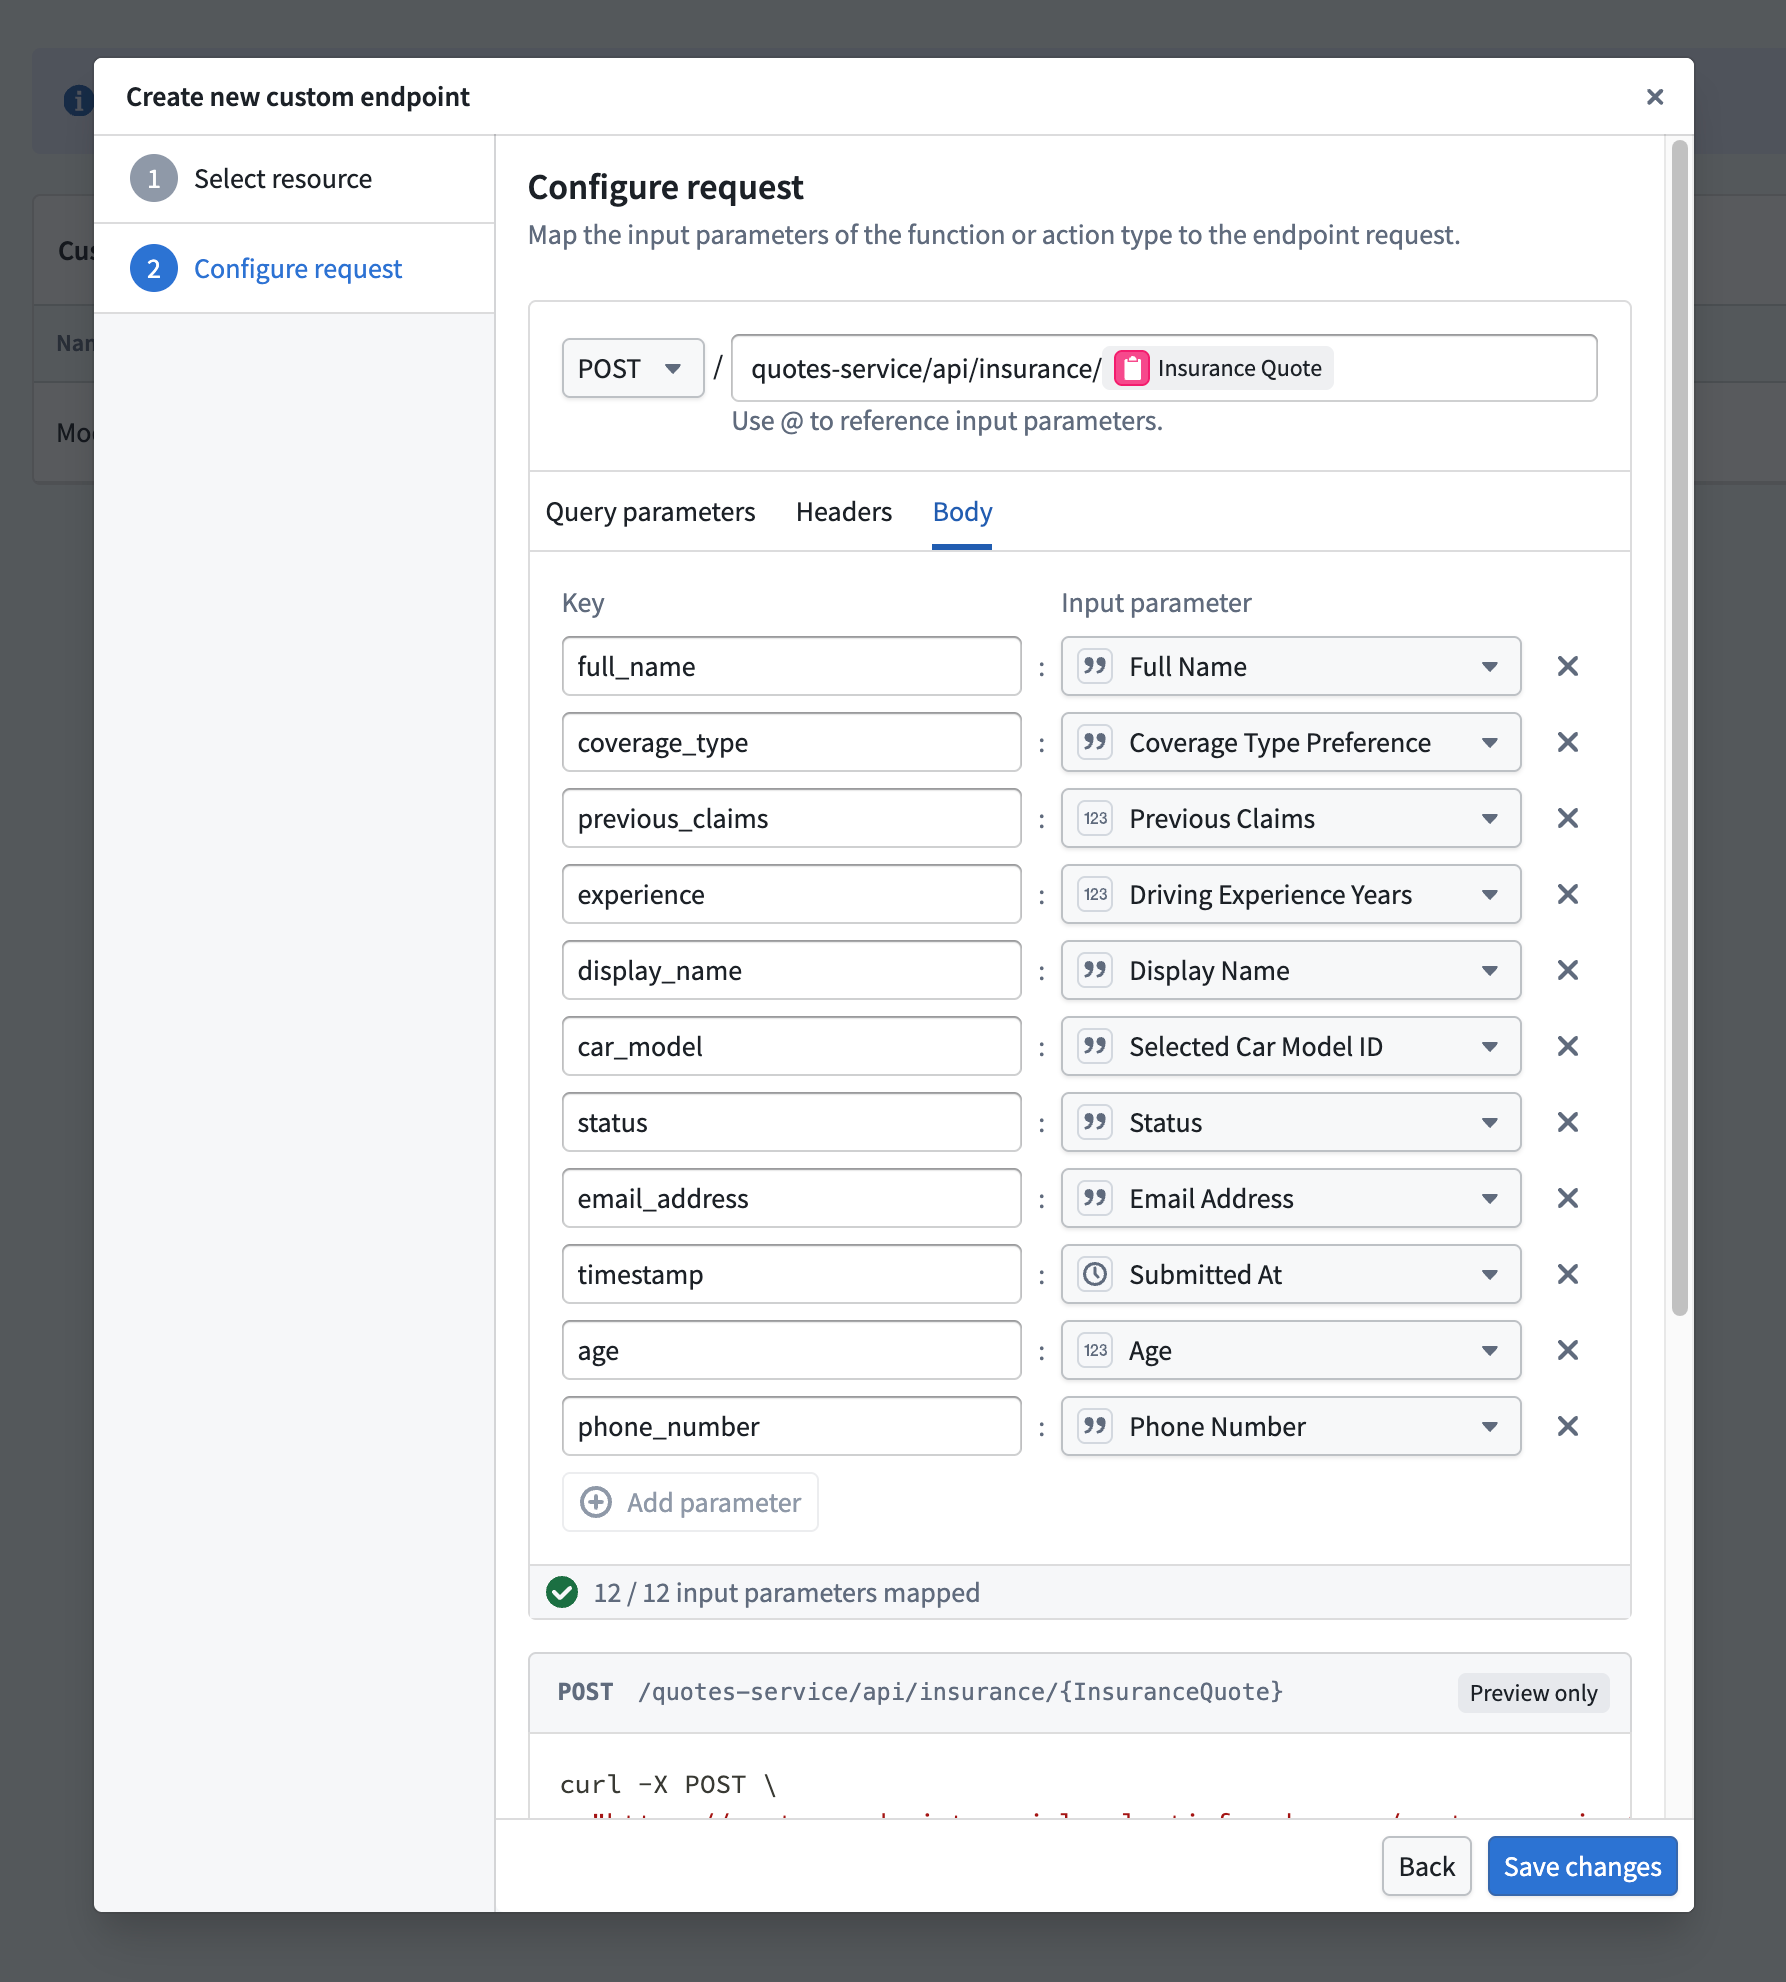Click the 123 number icon beside Previous Claims
The image size is (1786, 1982).
pyautogui.click(x=1095, y=818)
